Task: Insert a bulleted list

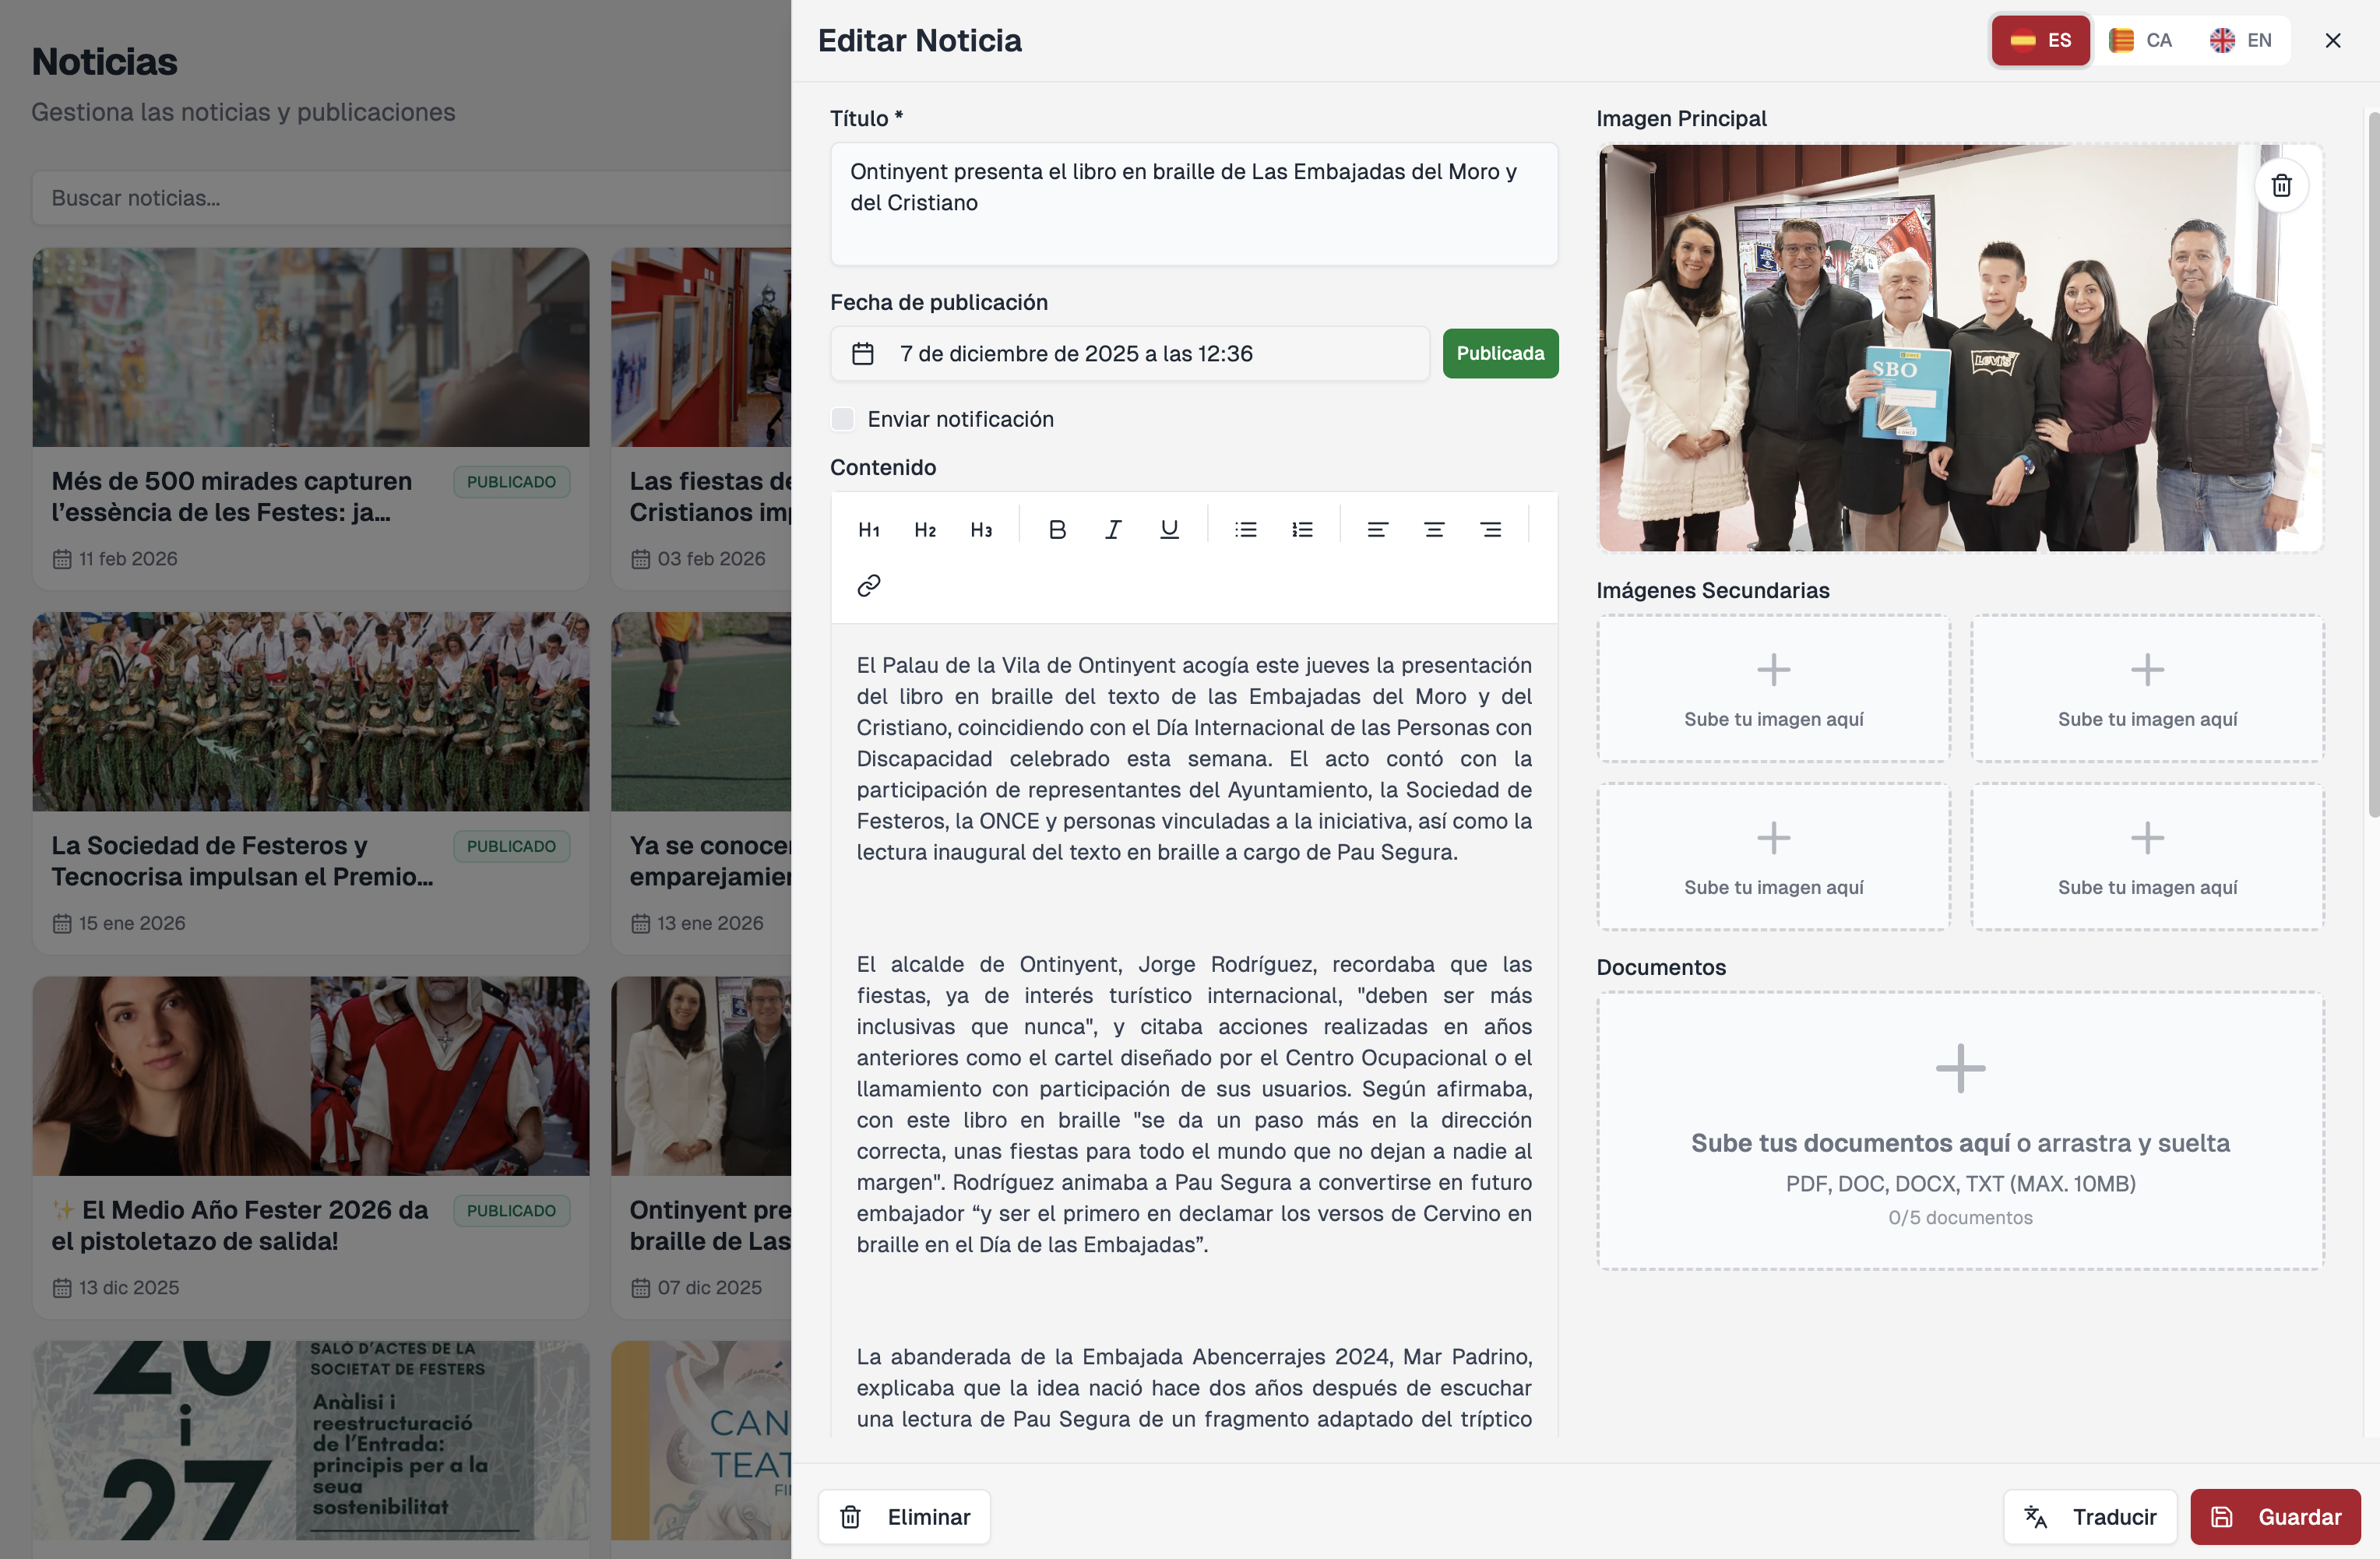Action: [x=1246, y=530]
